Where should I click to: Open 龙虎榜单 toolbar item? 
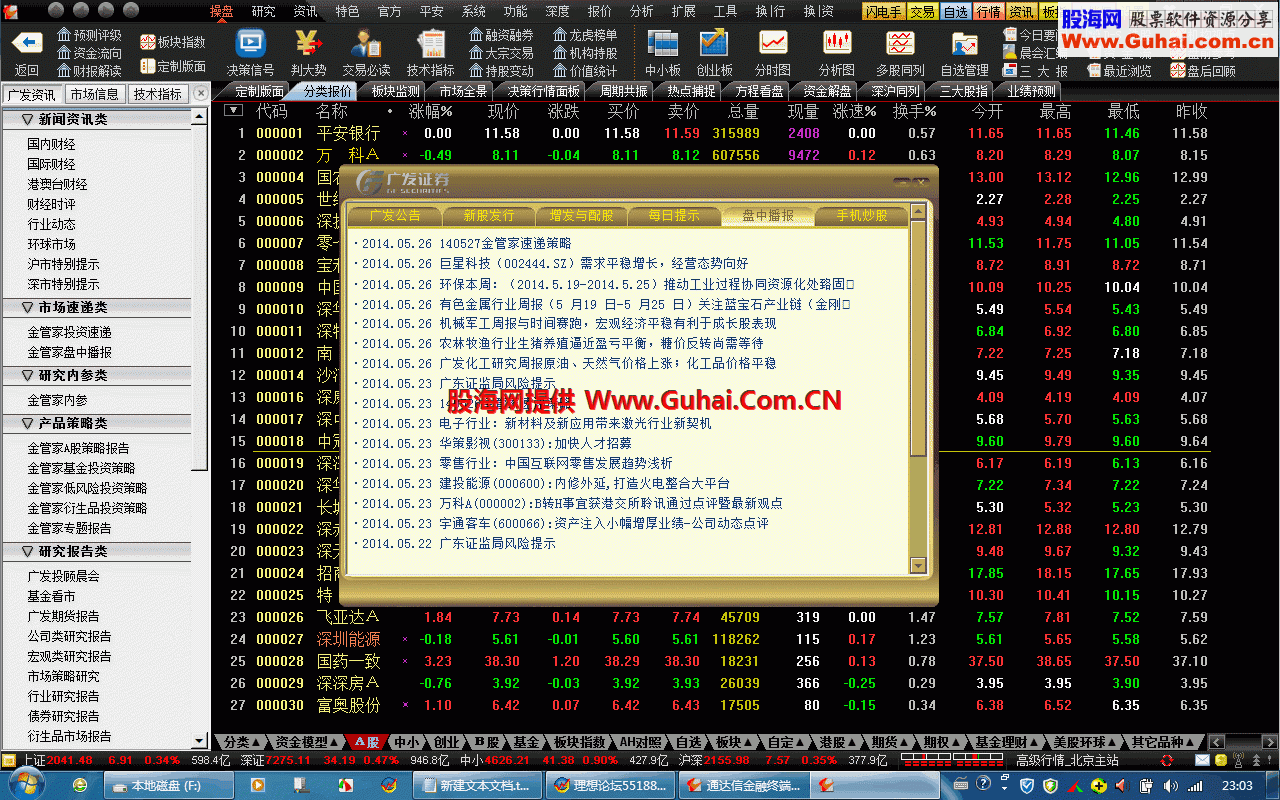coord(585,35)
